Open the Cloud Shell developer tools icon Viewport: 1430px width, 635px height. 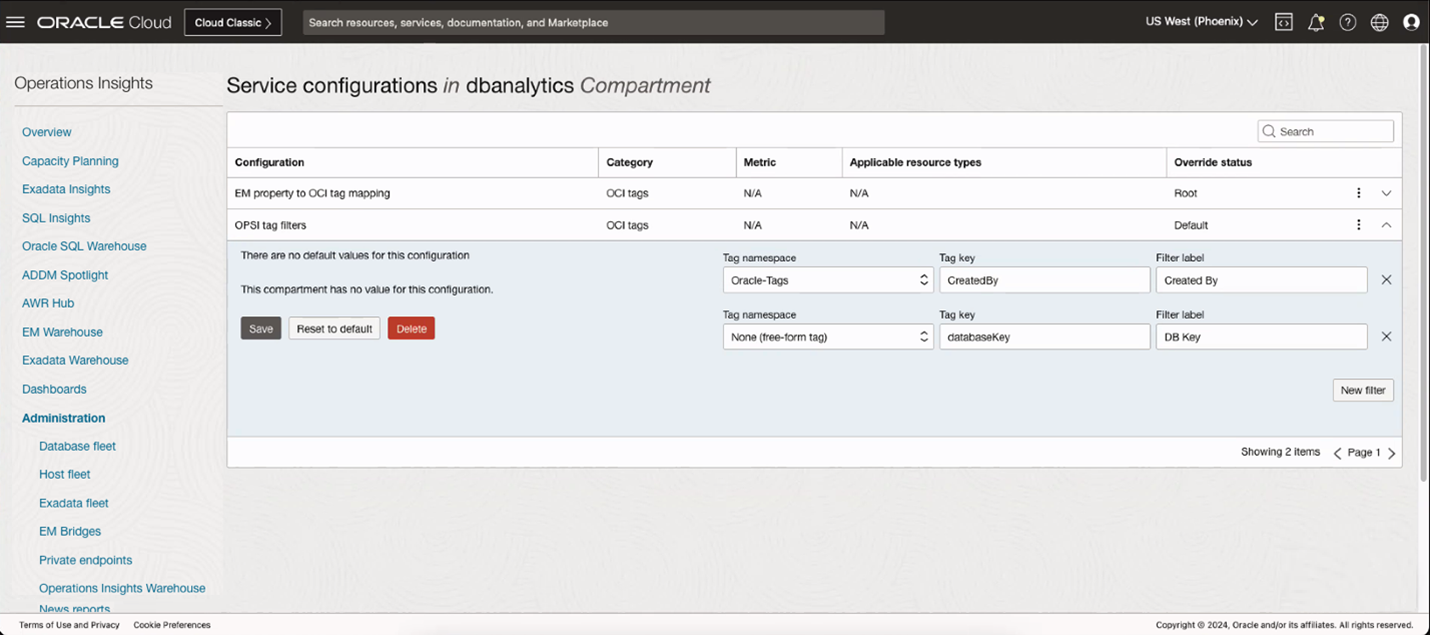click(x=1284, y=22)
